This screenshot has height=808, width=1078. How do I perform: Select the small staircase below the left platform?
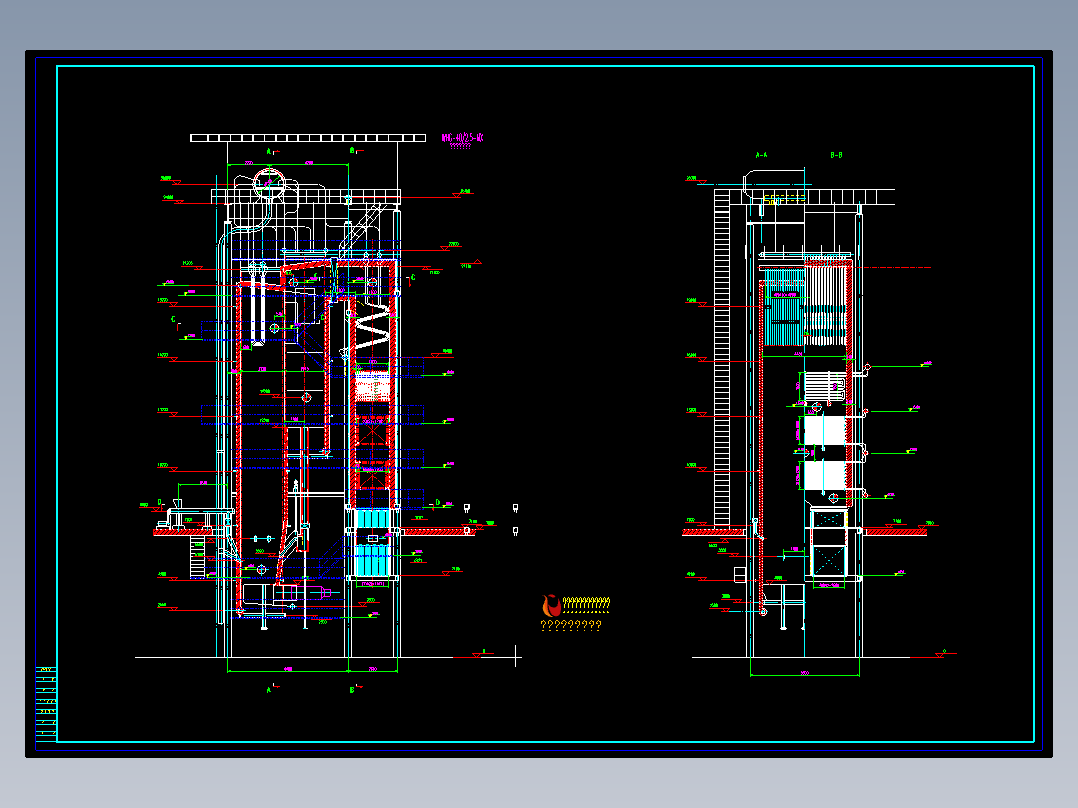(x=197, y=558)
